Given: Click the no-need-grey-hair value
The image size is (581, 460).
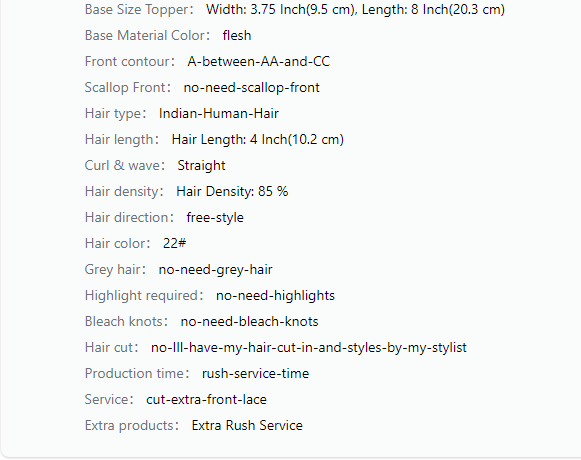Looking at the screenshot, I should (215, 269).
